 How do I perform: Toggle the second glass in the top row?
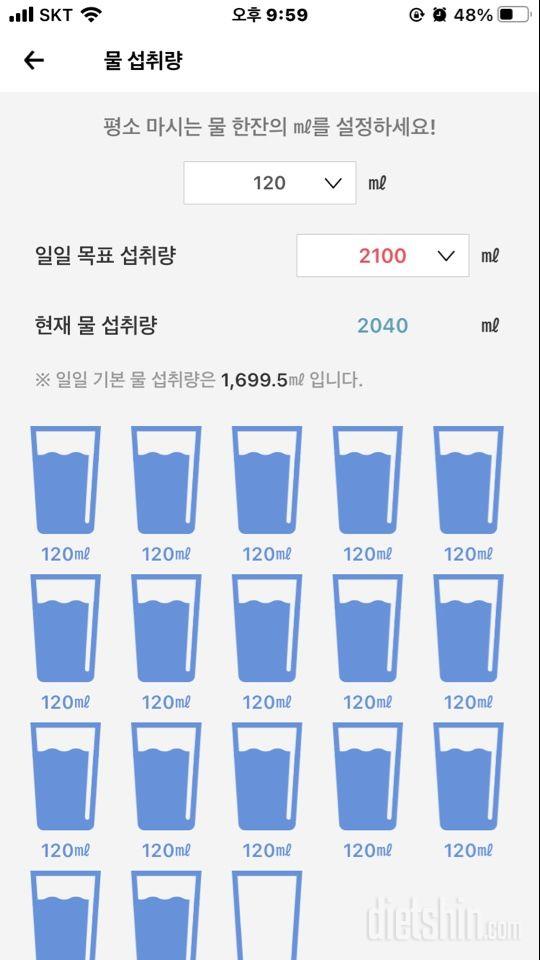[166, 480]
